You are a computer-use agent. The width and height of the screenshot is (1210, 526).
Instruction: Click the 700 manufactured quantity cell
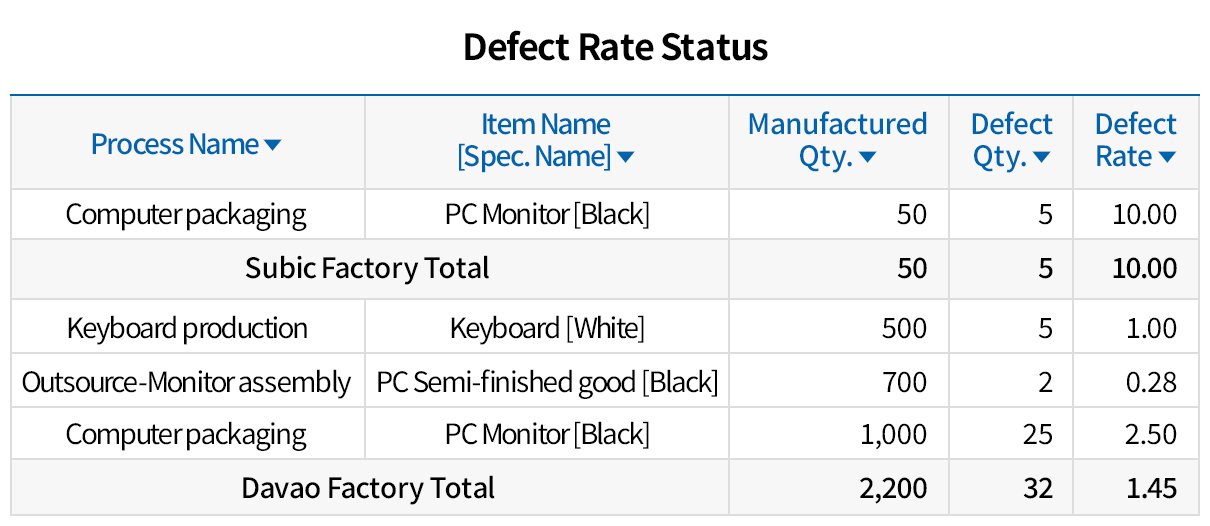tap(904, 382)
